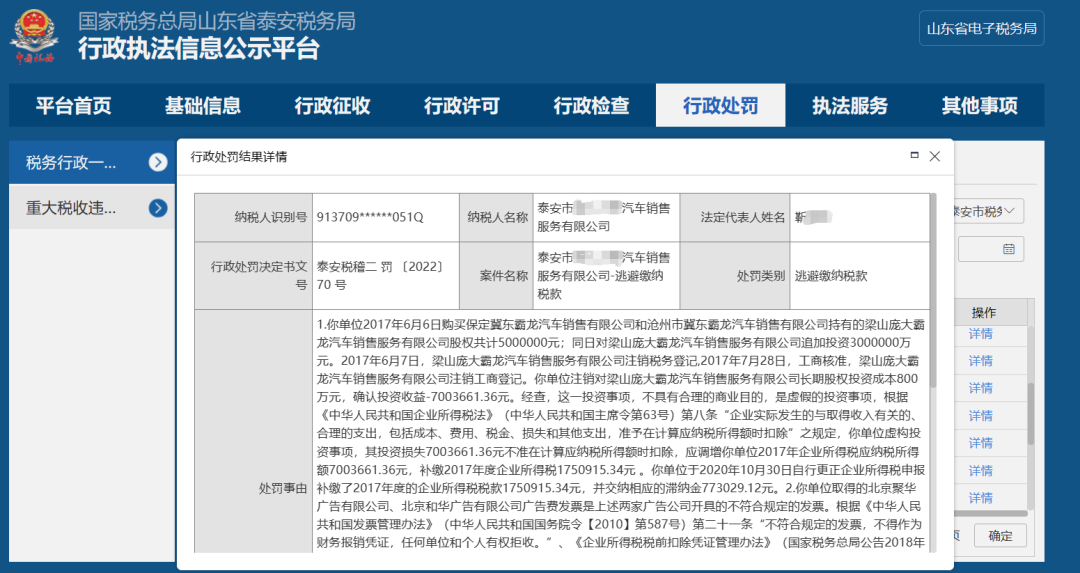Click the 行政处罚决定书文号 label cell

pyautogui.click(x=253, y=275)
